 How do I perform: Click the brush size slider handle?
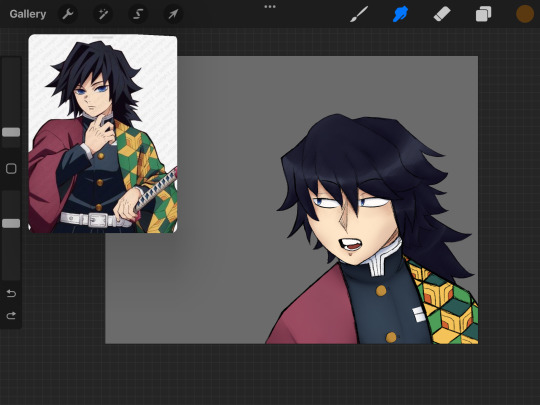[x=11, y=132]
